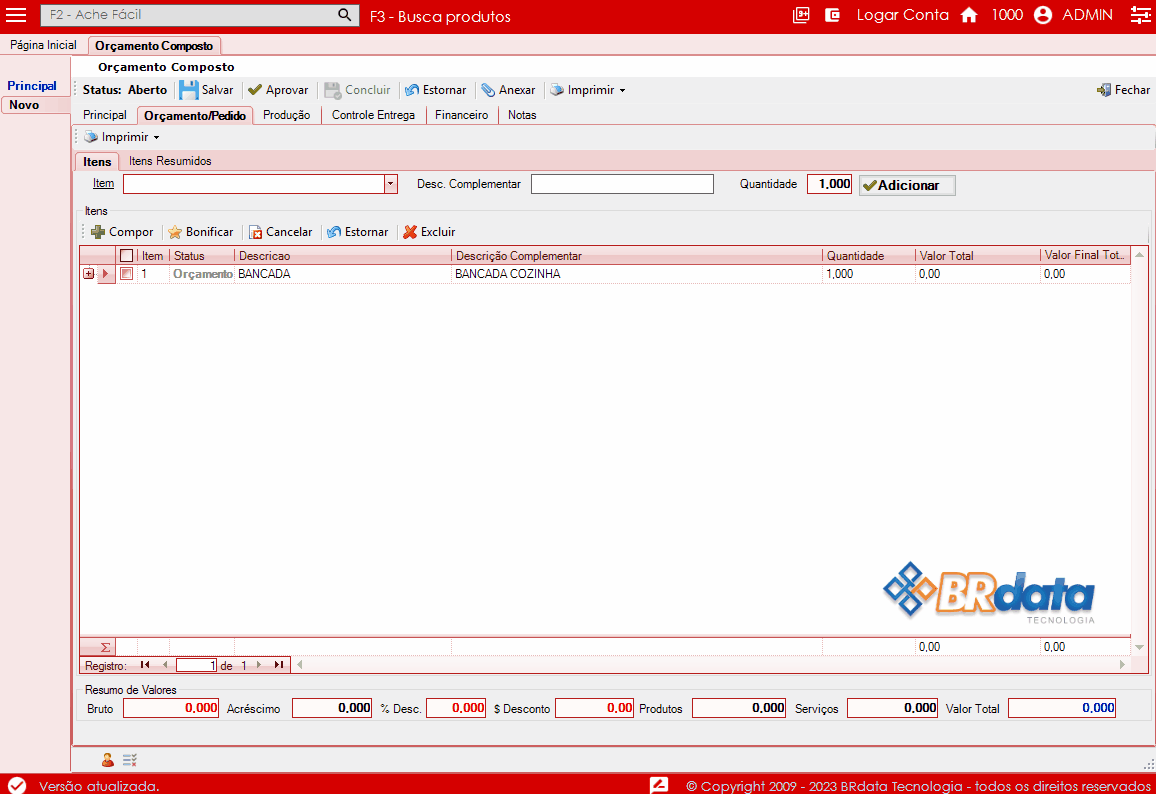Click the Salvar floppy disk icon
This screenshot has height=794, width=1156.
189,90
